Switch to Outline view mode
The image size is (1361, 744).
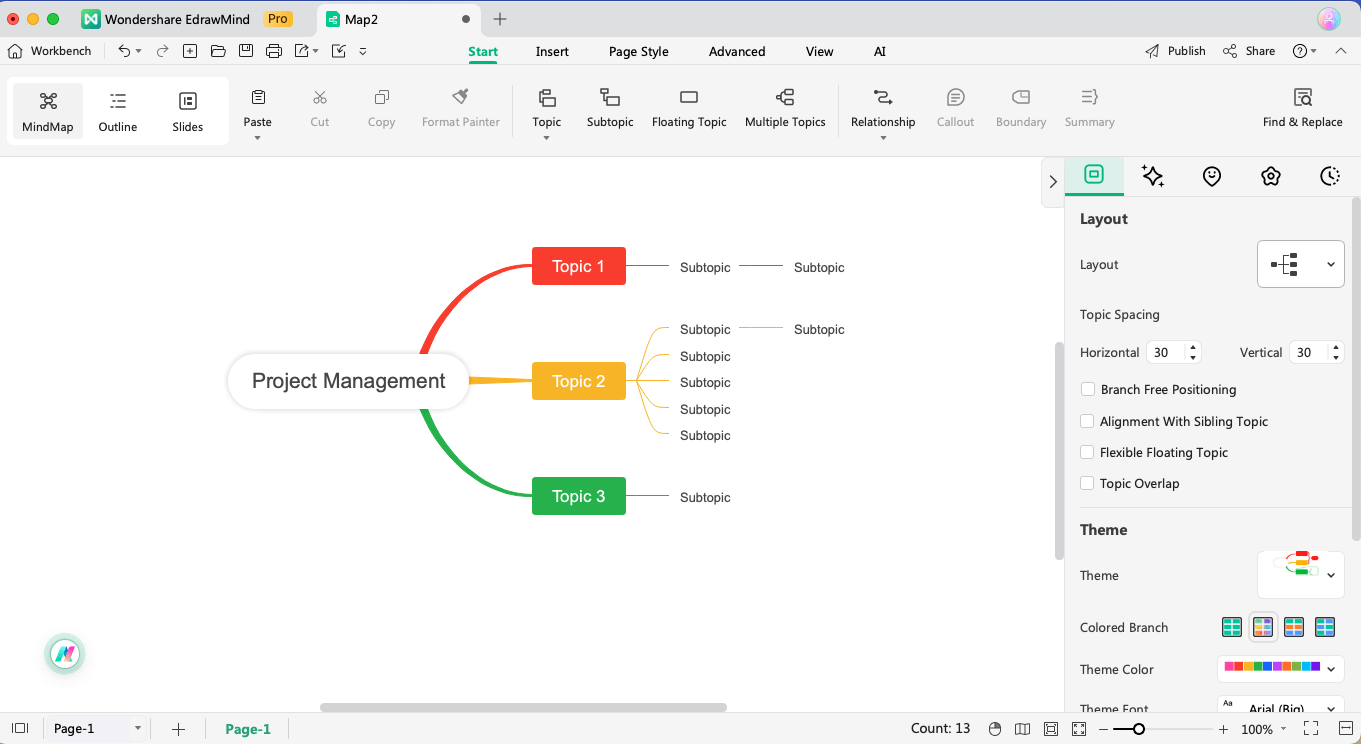(x=118, y=111)
